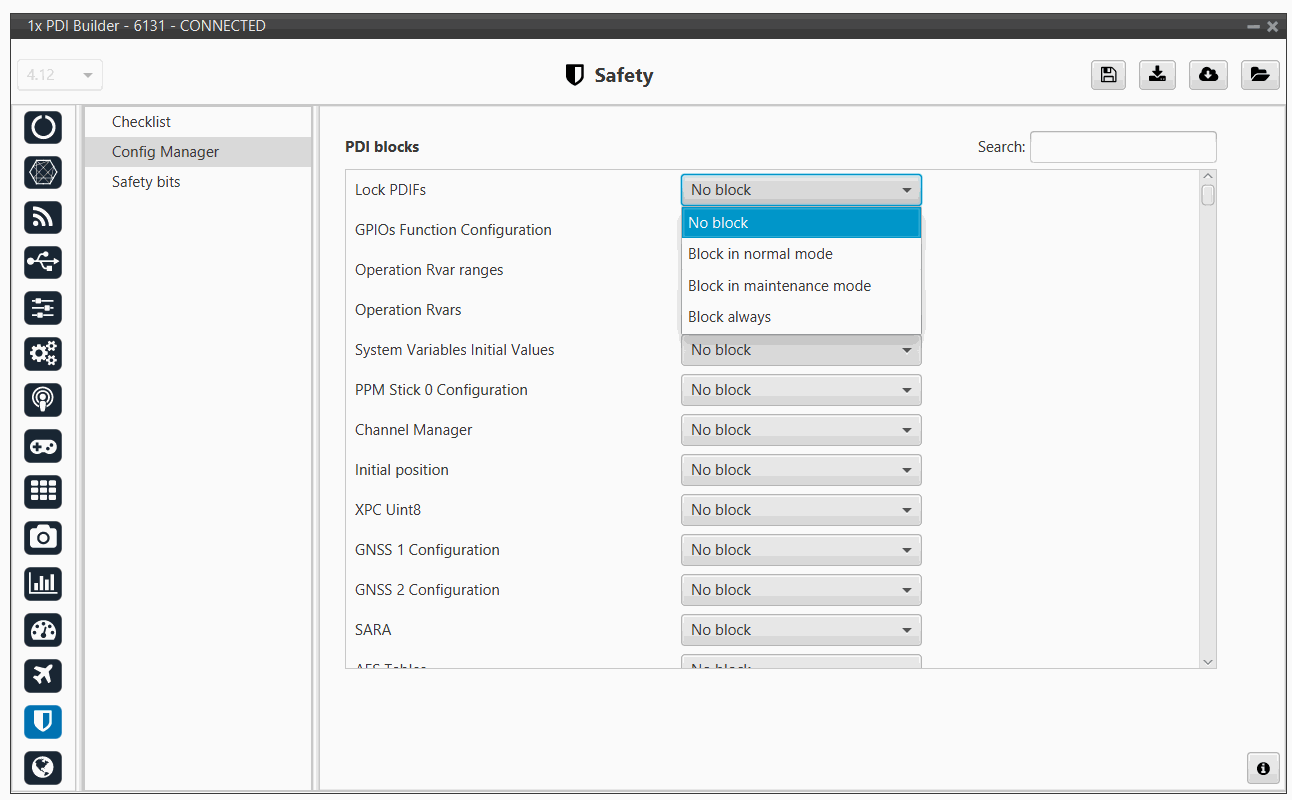The width and height of the screenshot is (1292, 800).
Task: Open the GNSS 1 Configuration dropdown
Action: [800, 550]
